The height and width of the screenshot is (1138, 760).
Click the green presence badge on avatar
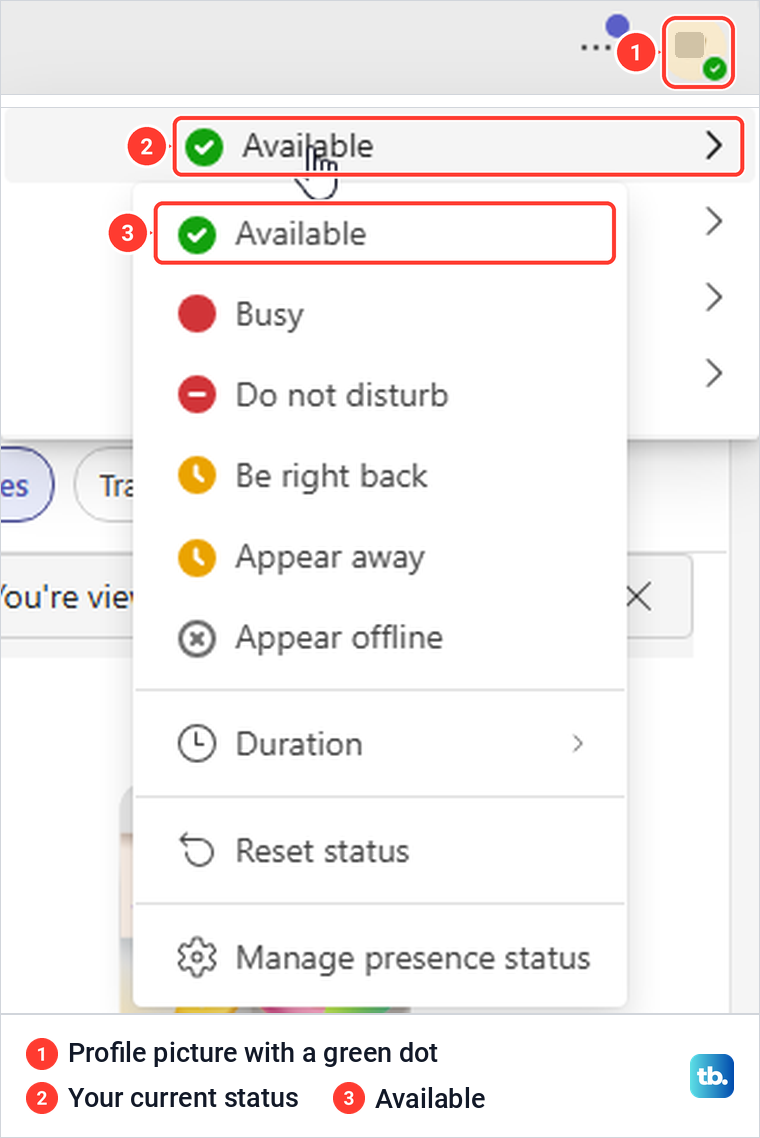tap(715, 68)
